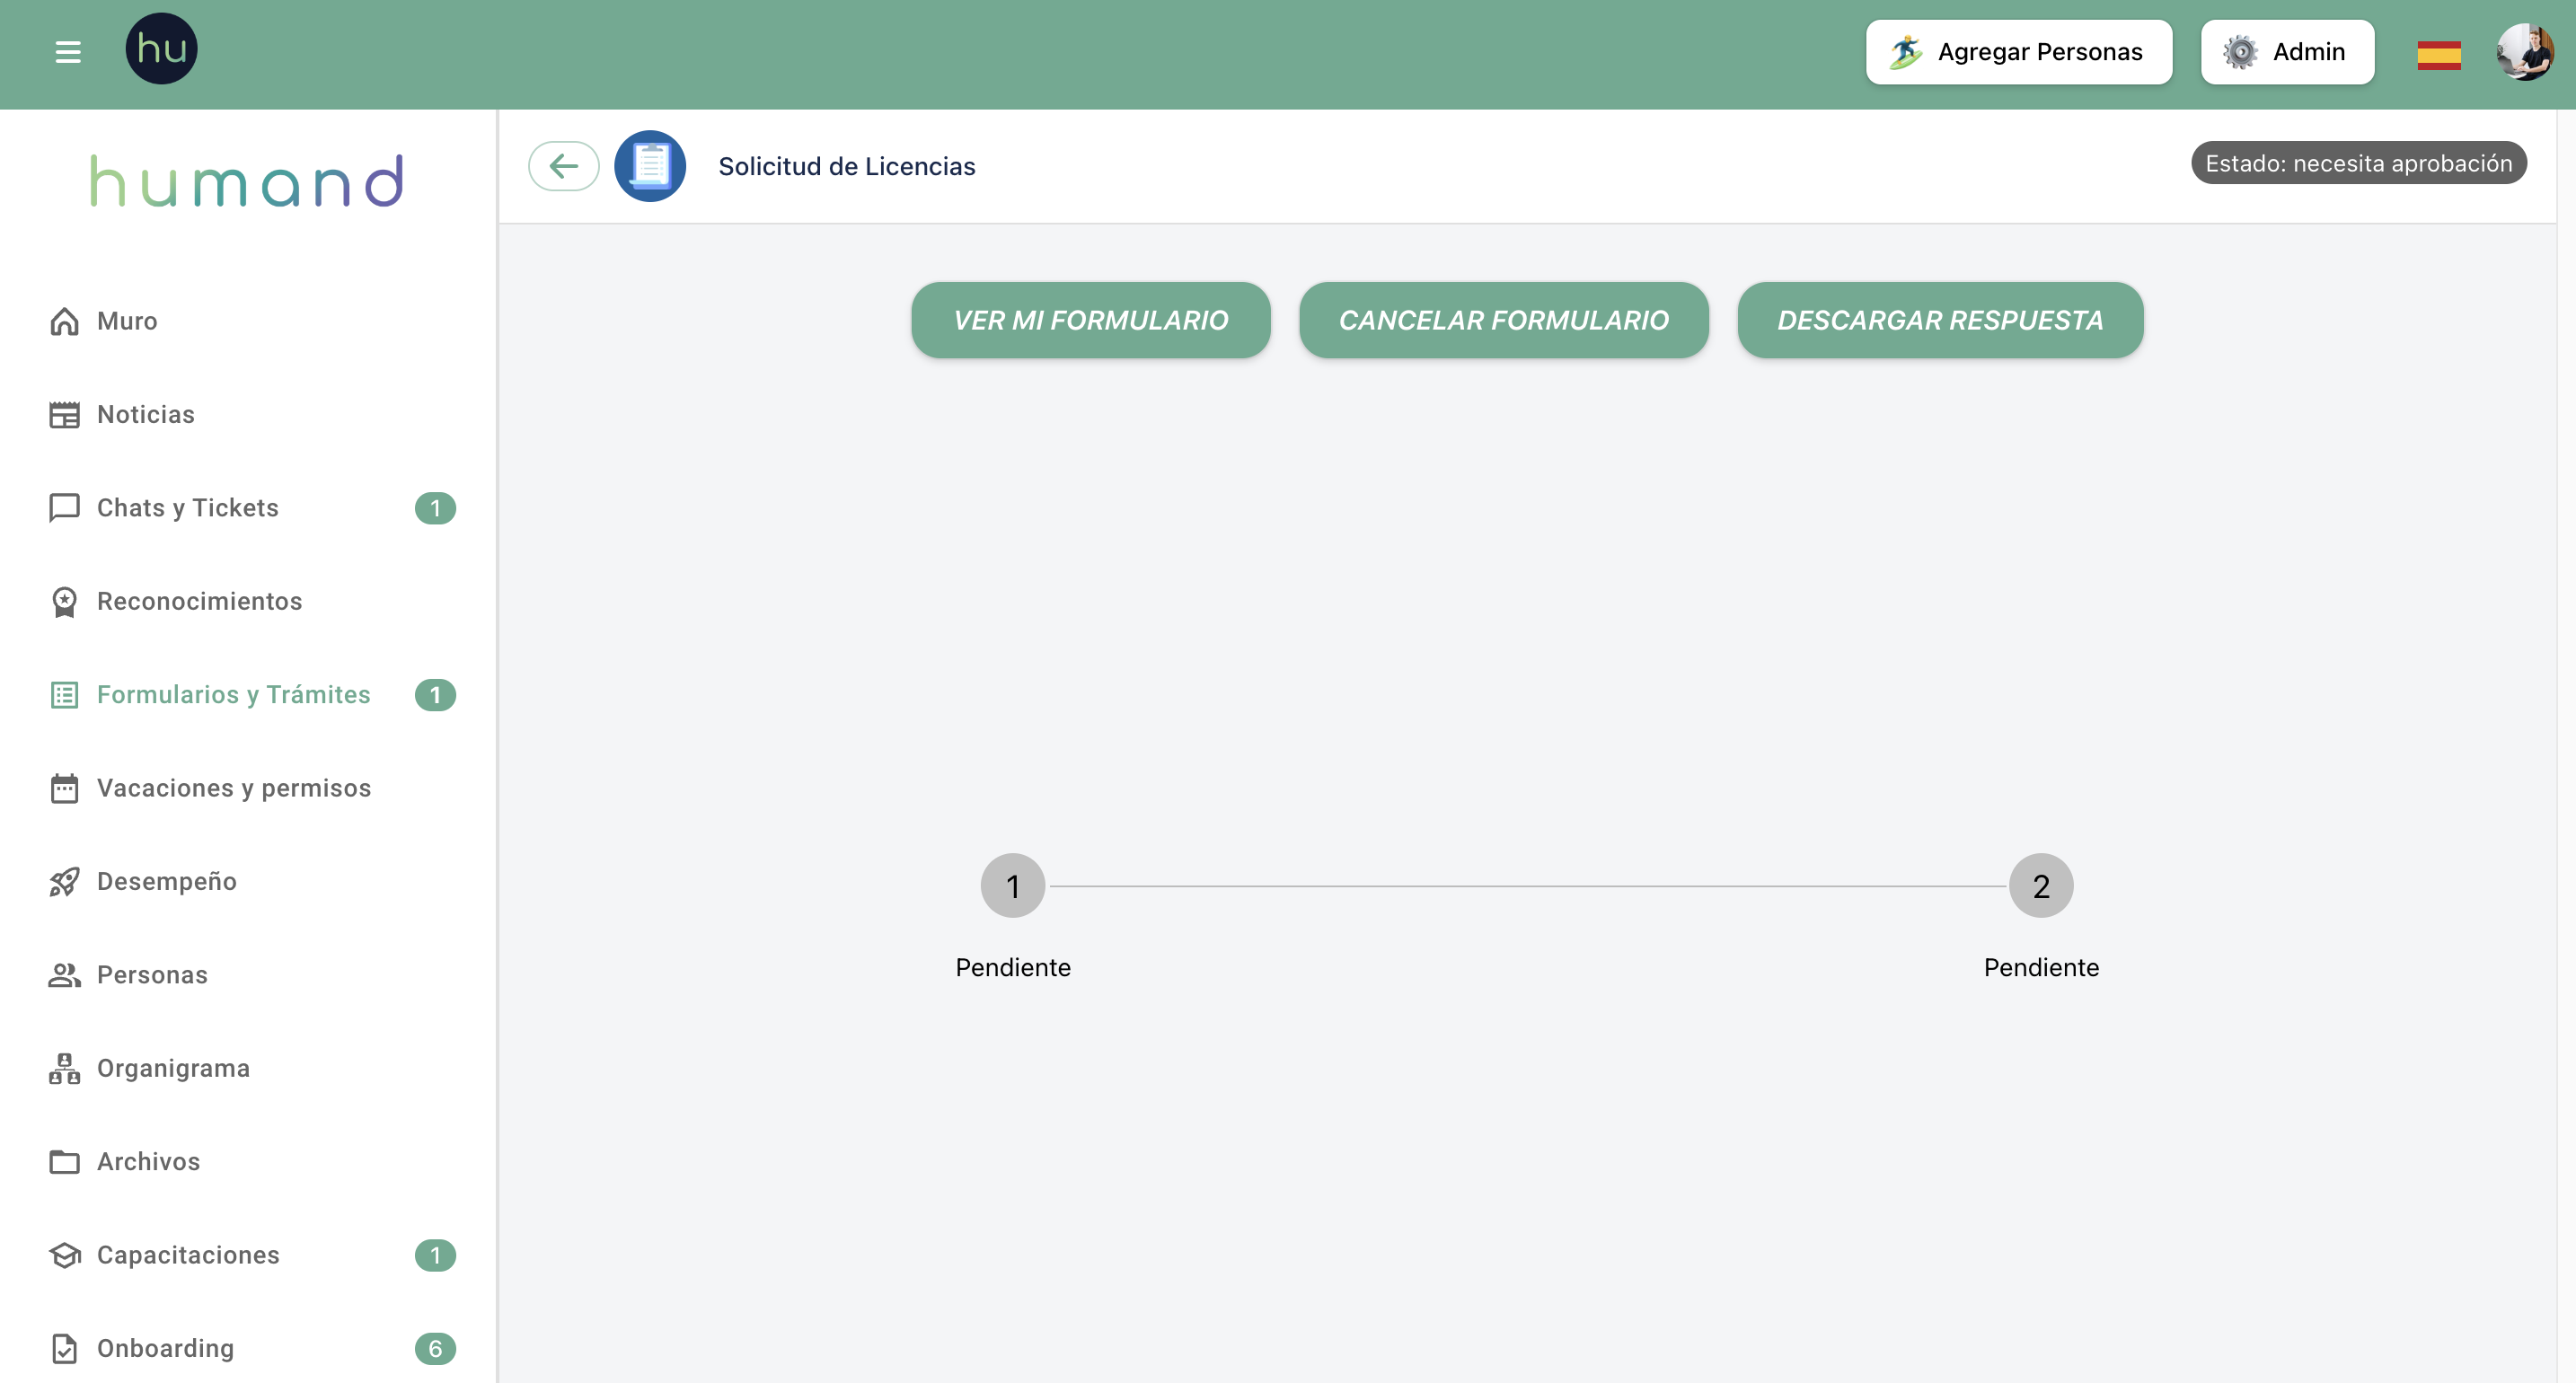Click VER MI FORMULARIO button
2576x1383 pixels.
click(x=1090, y=320)
